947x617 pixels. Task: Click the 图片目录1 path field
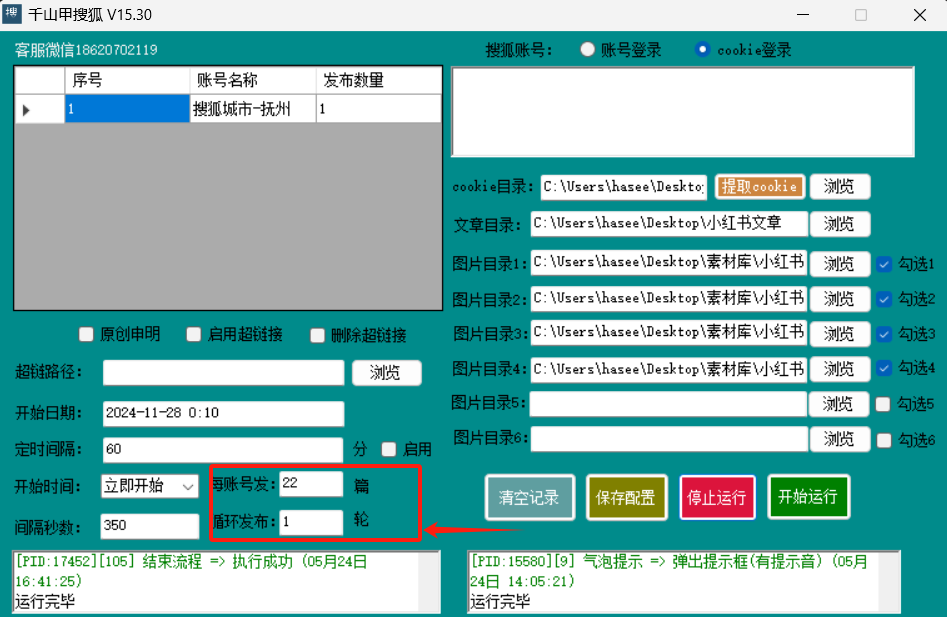(x=669, y=263)
